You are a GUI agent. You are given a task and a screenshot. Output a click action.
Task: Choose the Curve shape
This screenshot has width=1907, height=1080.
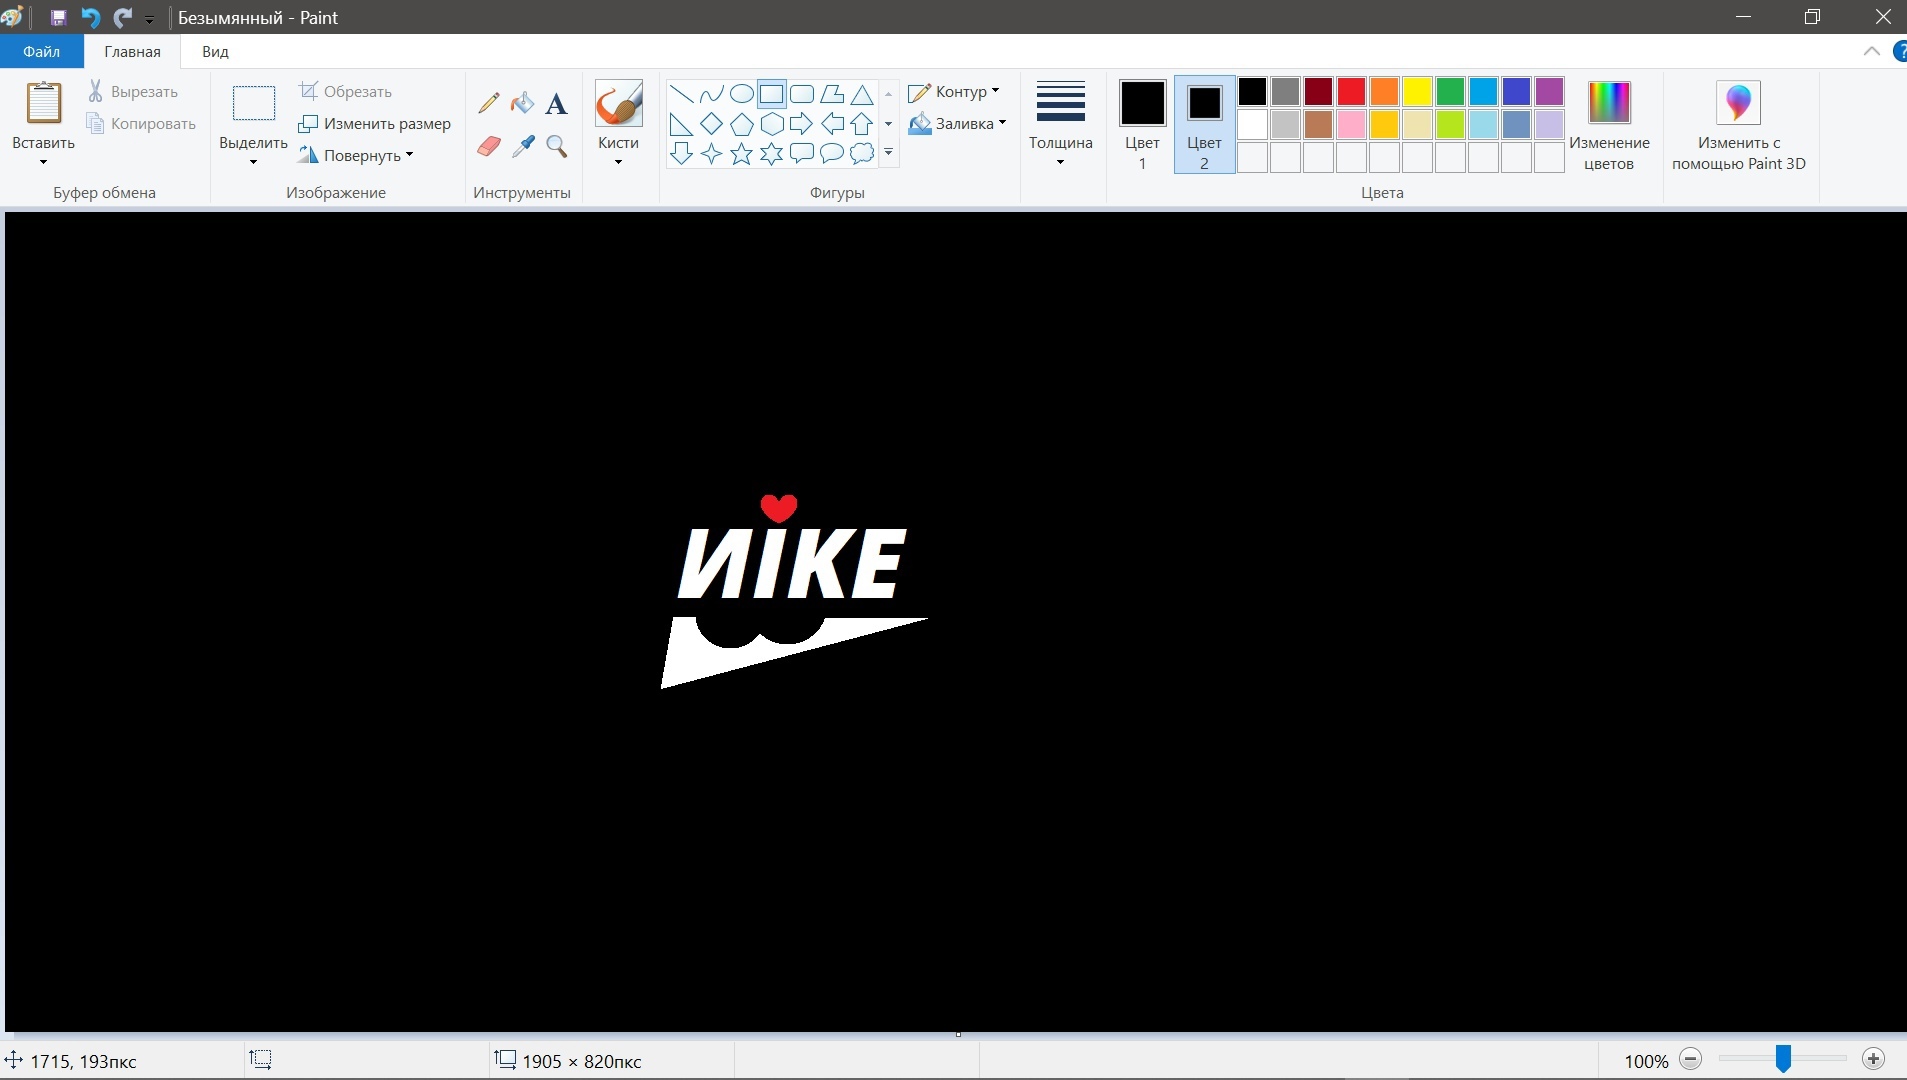[711, 94]
